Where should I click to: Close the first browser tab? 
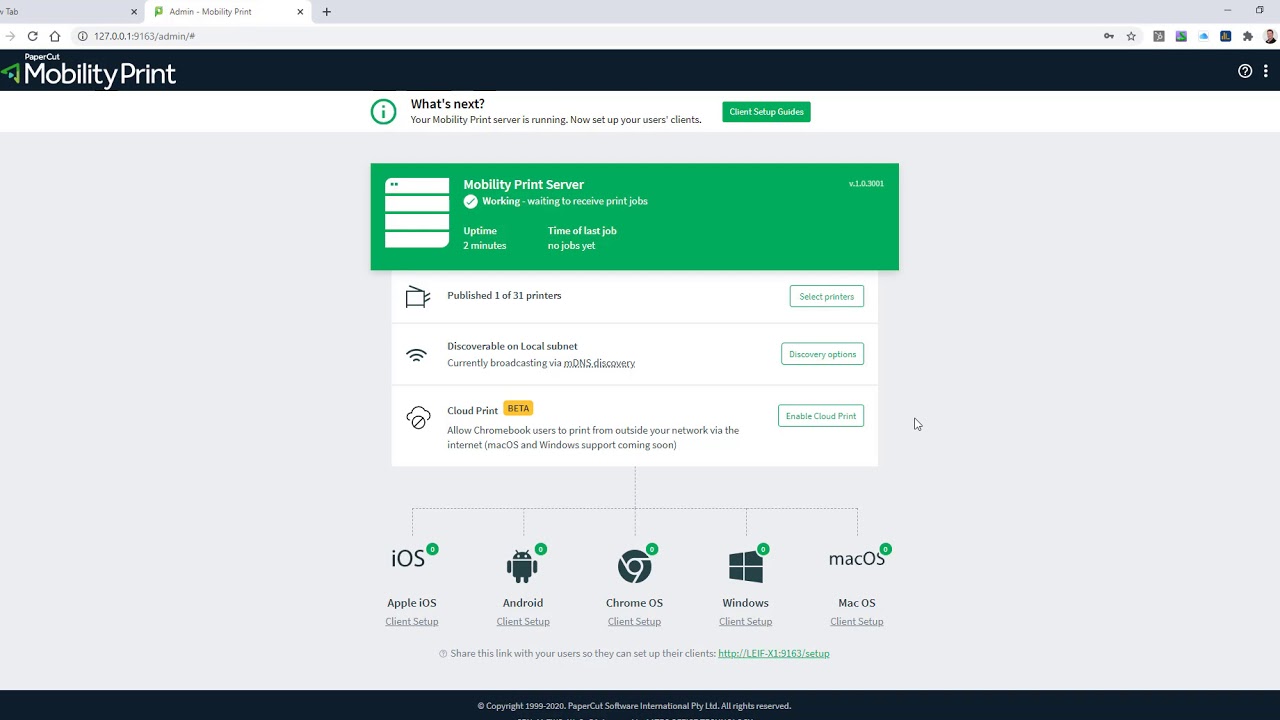134,12
